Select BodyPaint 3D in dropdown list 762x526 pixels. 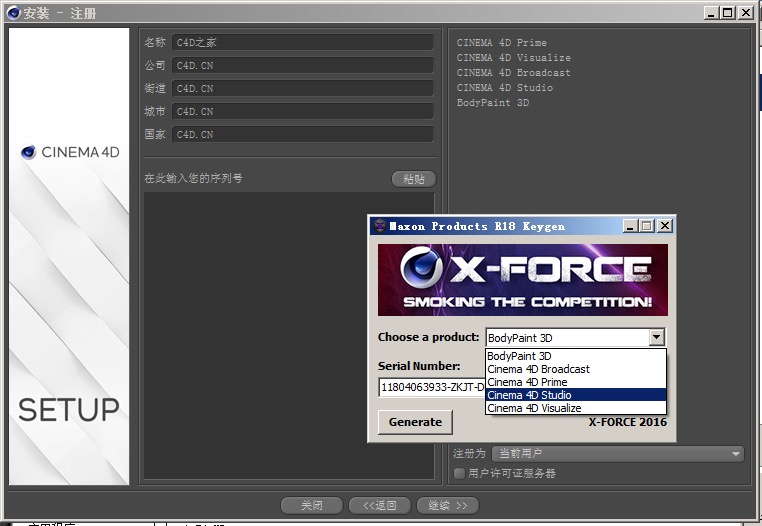point(576,356)
